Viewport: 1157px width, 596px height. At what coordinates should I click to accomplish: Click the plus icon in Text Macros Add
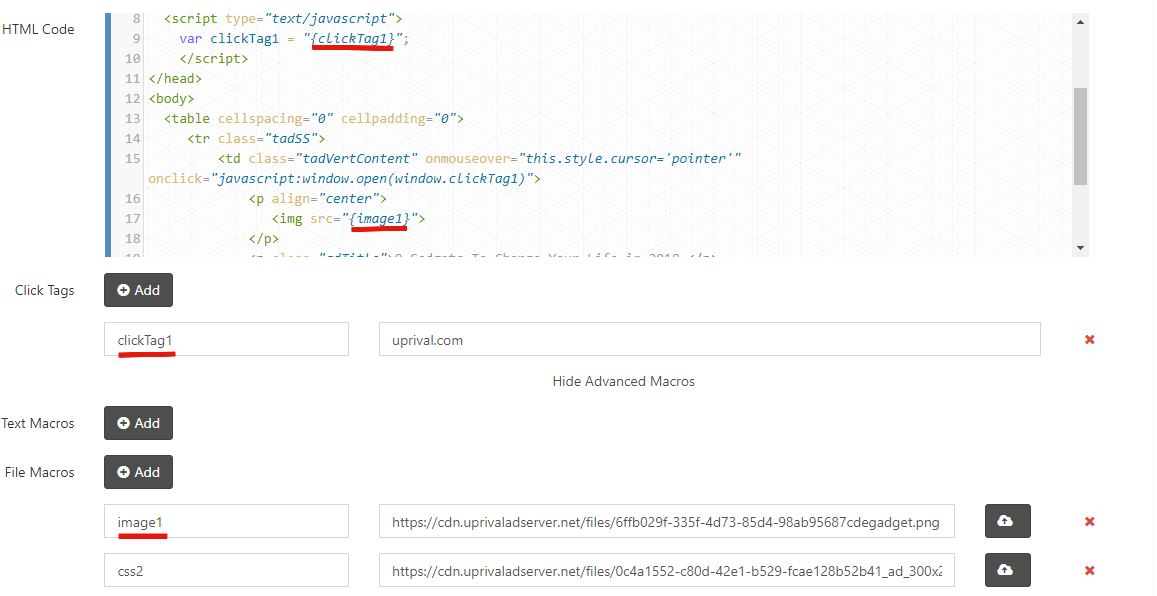124,423
